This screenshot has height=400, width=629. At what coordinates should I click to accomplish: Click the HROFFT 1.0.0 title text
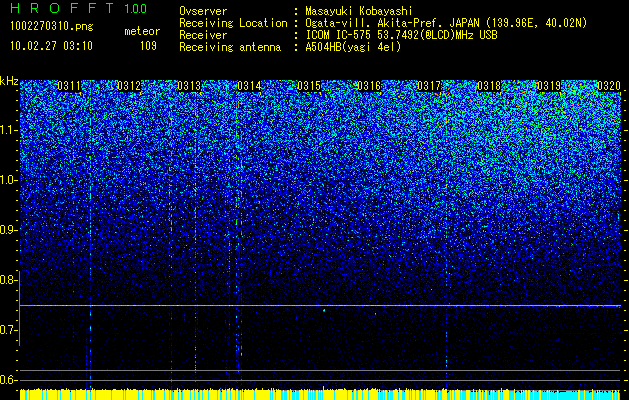[x=79, y=8]
